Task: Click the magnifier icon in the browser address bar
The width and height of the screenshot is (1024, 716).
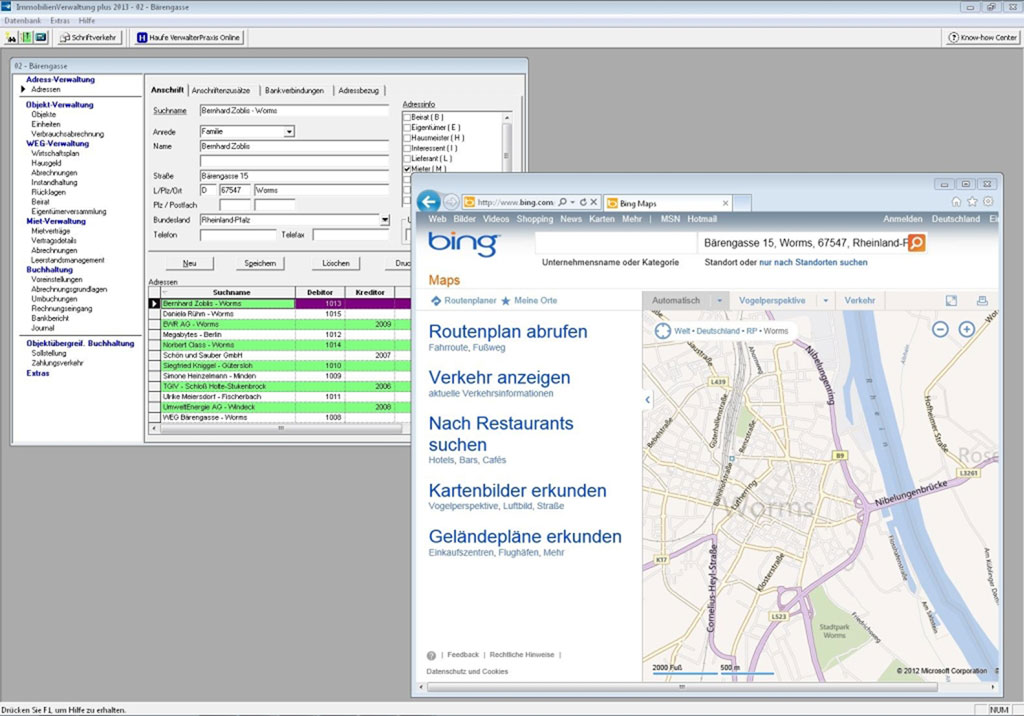Action: click(562, 203)
